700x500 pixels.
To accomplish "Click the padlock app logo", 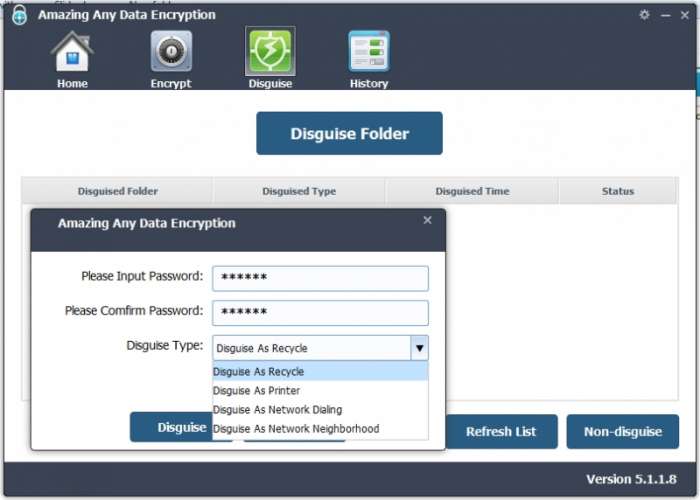I will [19, 15].
